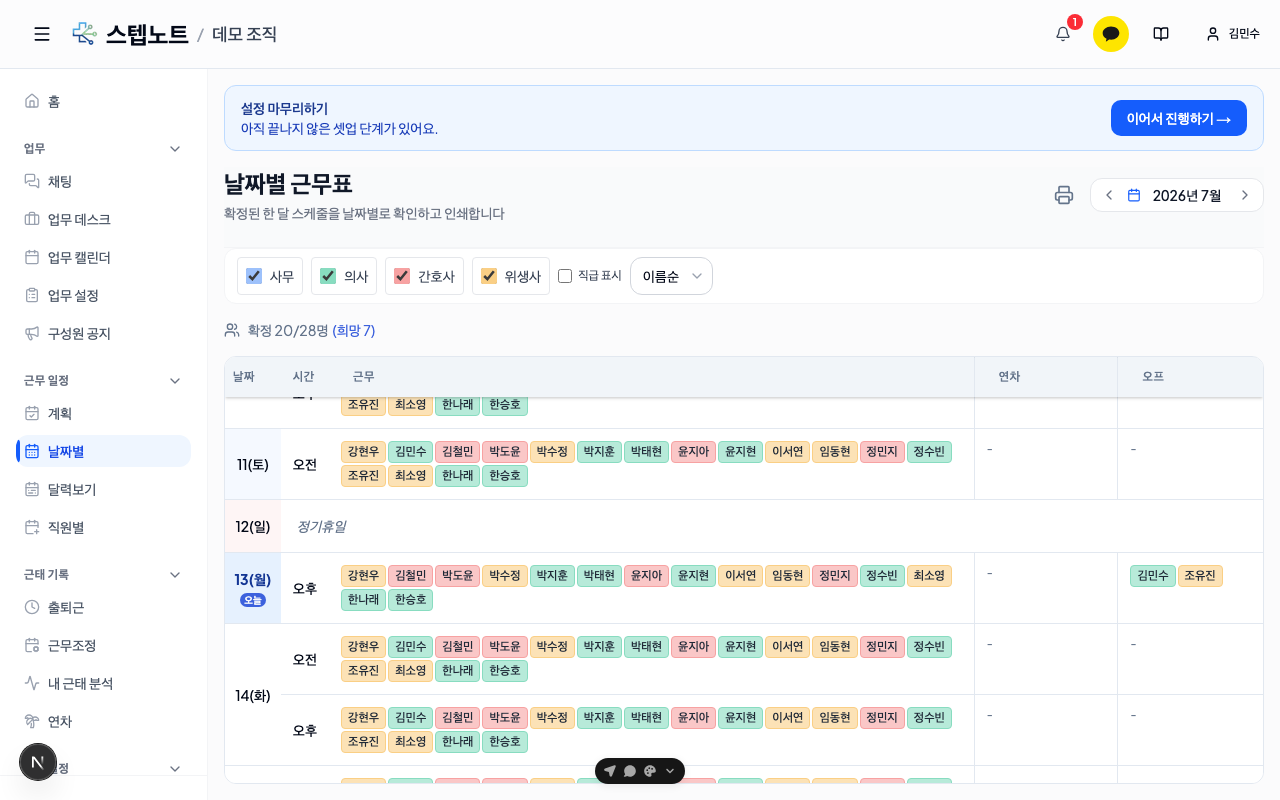
Task: Open 업무 설정 in sidebar
Action: click(104, 295)
